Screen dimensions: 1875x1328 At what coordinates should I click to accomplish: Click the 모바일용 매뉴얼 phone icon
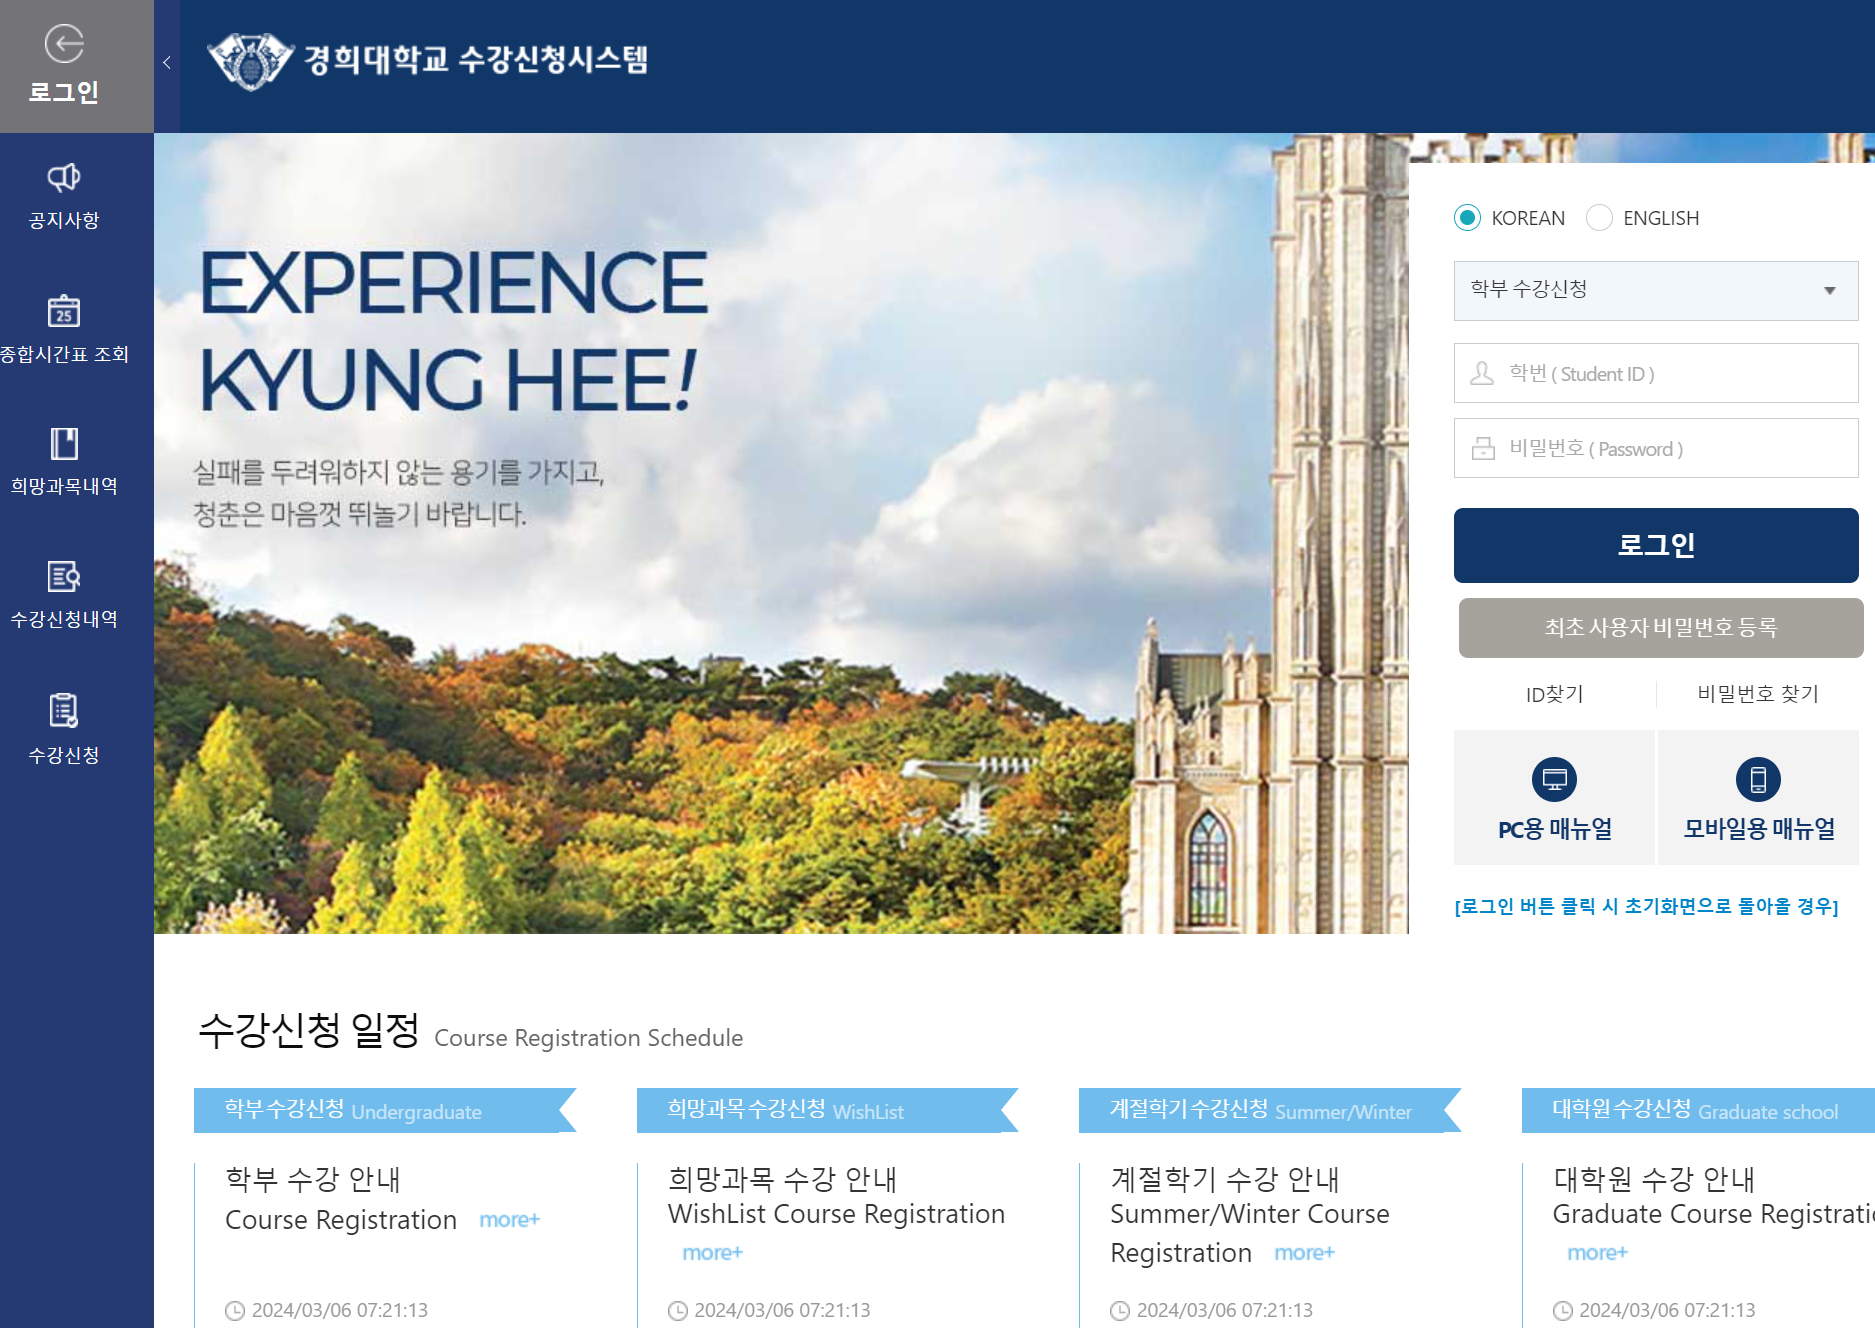click(1758, 779)
